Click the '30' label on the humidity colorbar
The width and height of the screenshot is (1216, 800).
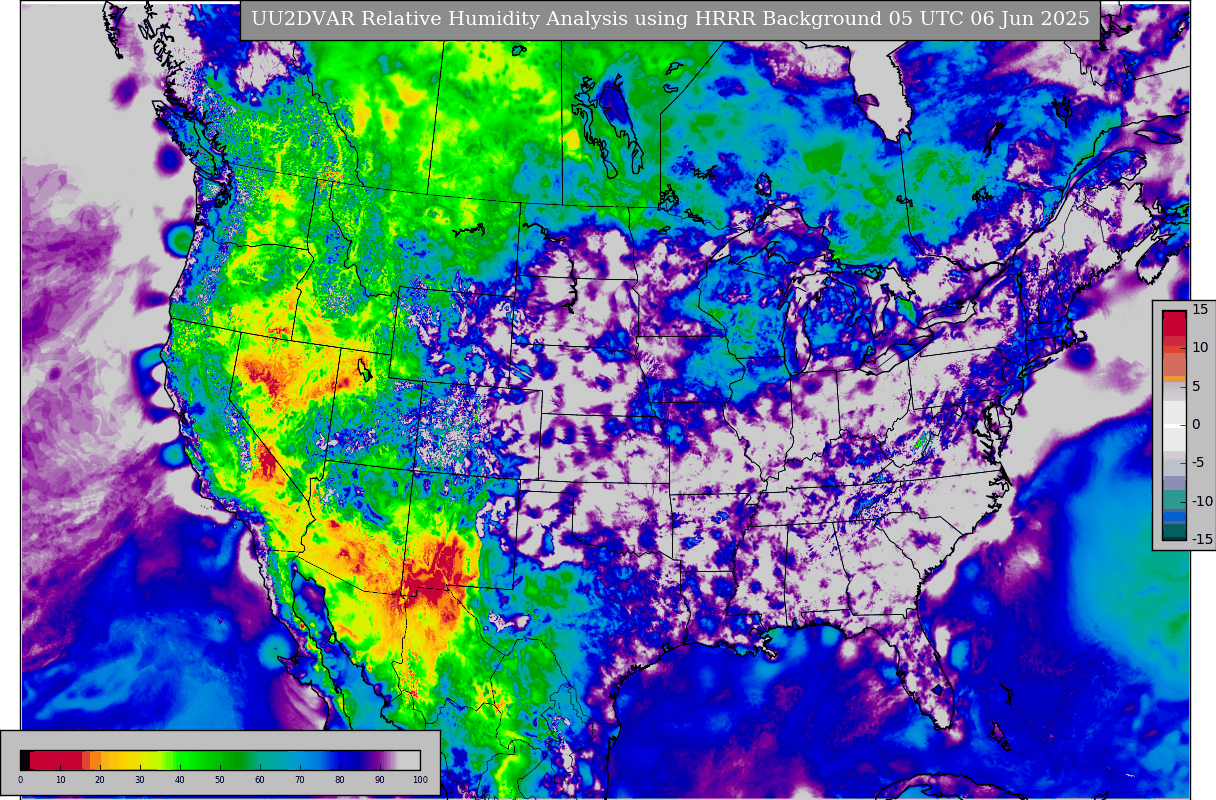(140, 780)
